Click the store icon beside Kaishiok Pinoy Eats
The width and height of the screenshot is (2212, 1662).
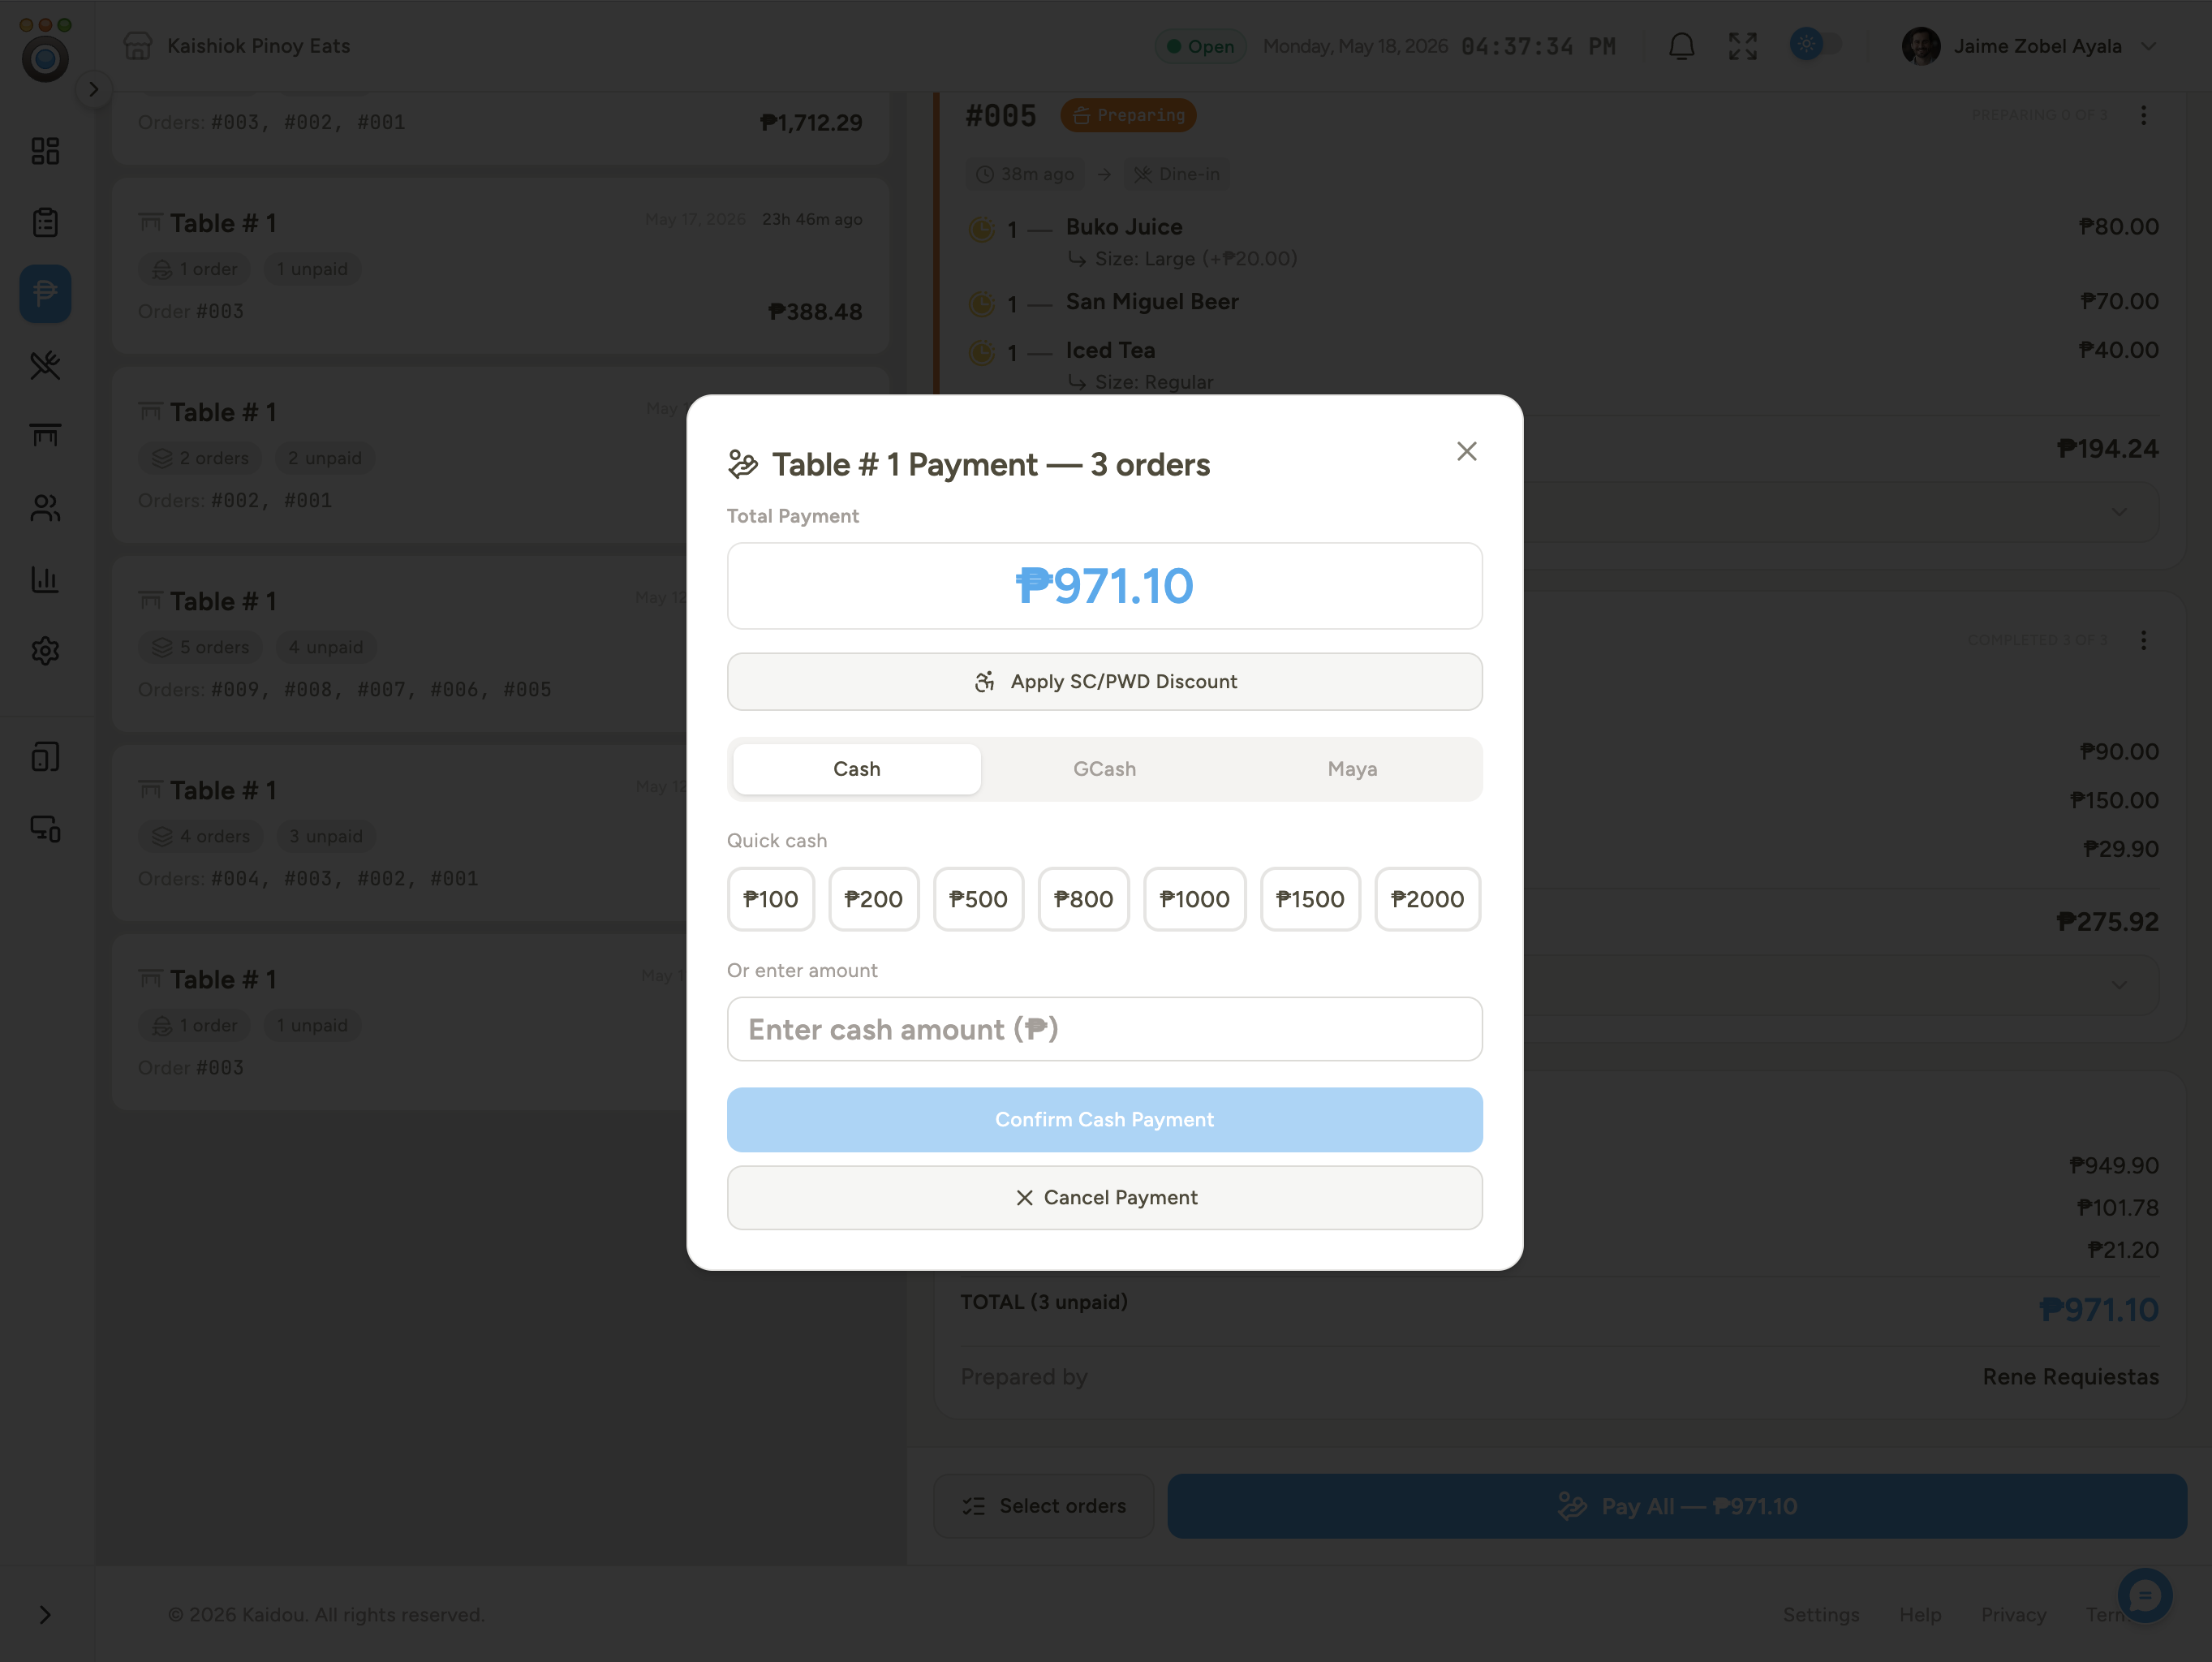(138, 46)
